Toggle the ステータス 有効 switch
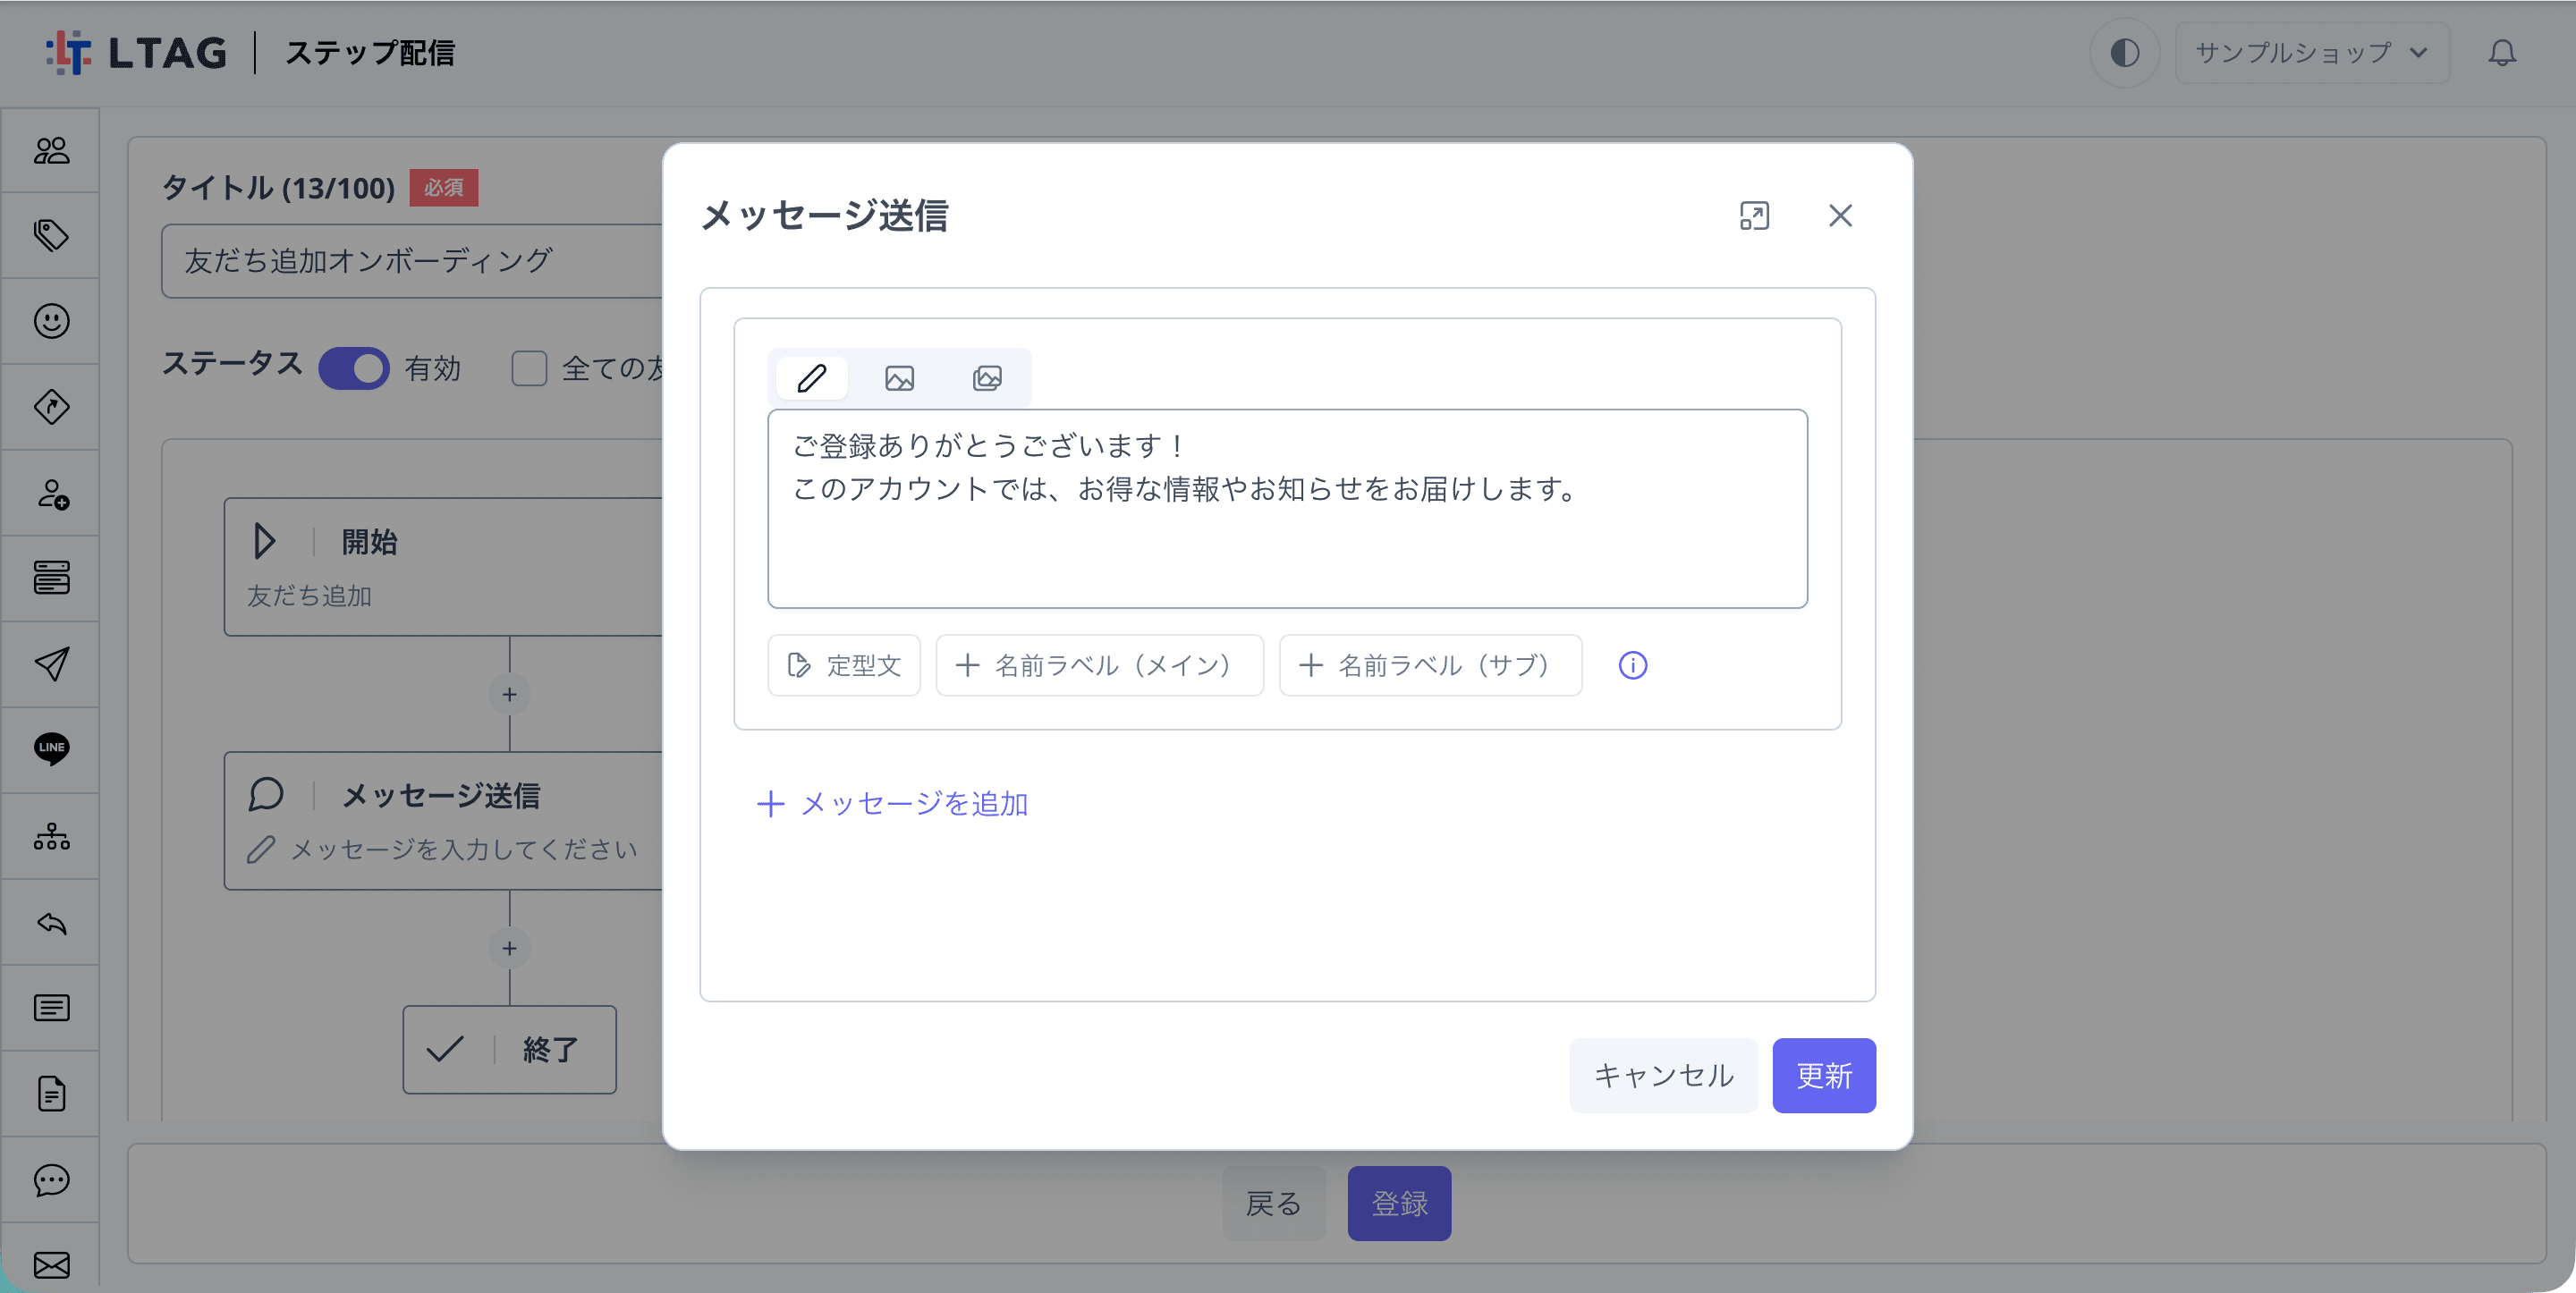This screenshot has height=1293, width=2576. tap(354, 368)
